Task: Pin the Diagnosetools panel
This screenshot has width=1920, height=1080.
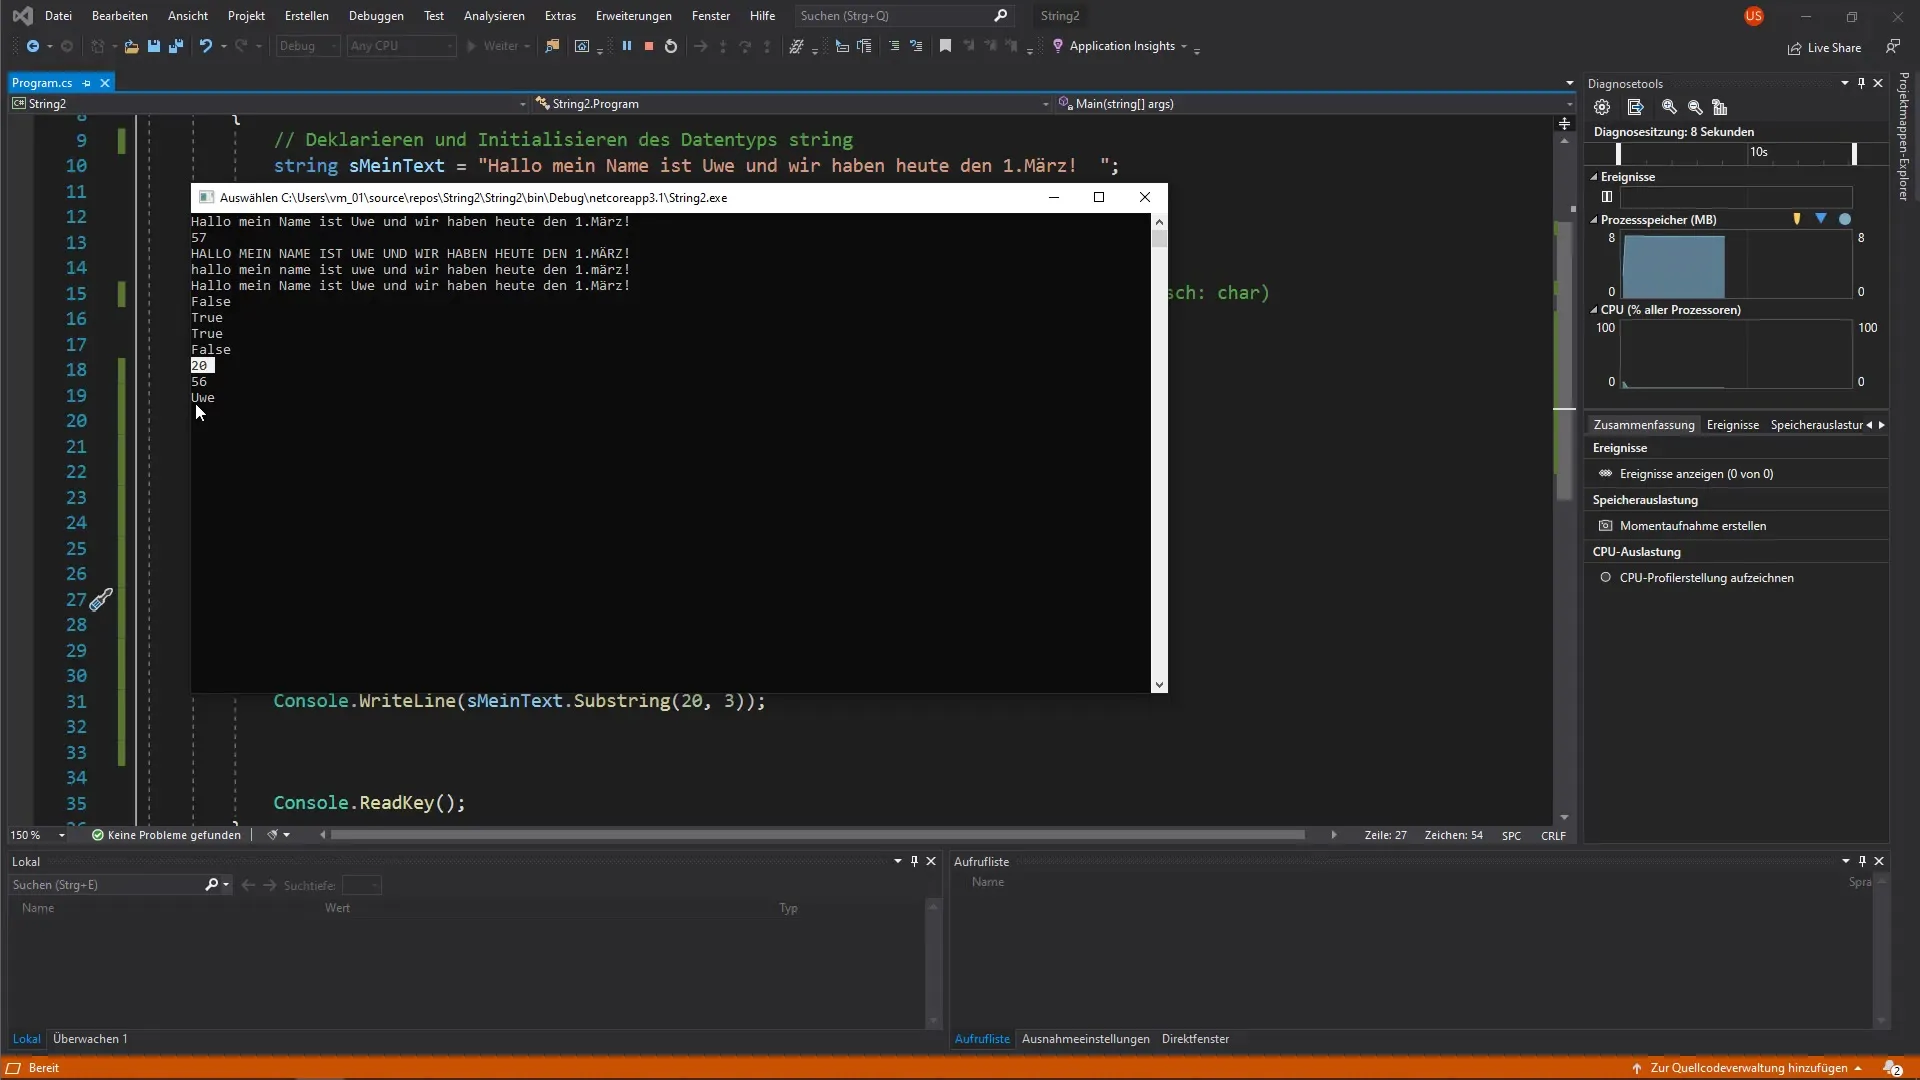Action: click(x=1861, y=83)
